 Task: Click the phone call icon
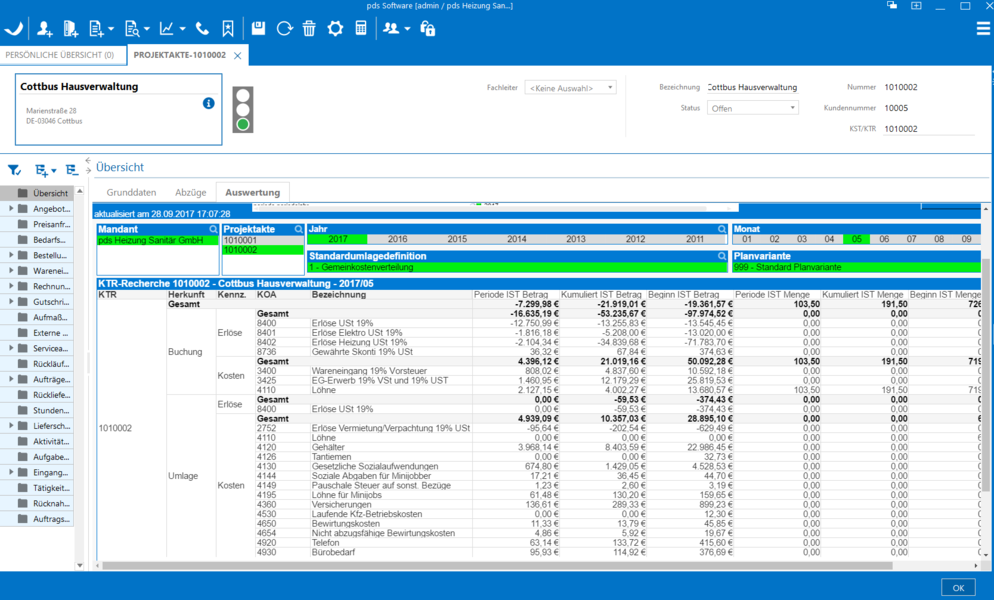pyautogui.click(x=204, y=28)
